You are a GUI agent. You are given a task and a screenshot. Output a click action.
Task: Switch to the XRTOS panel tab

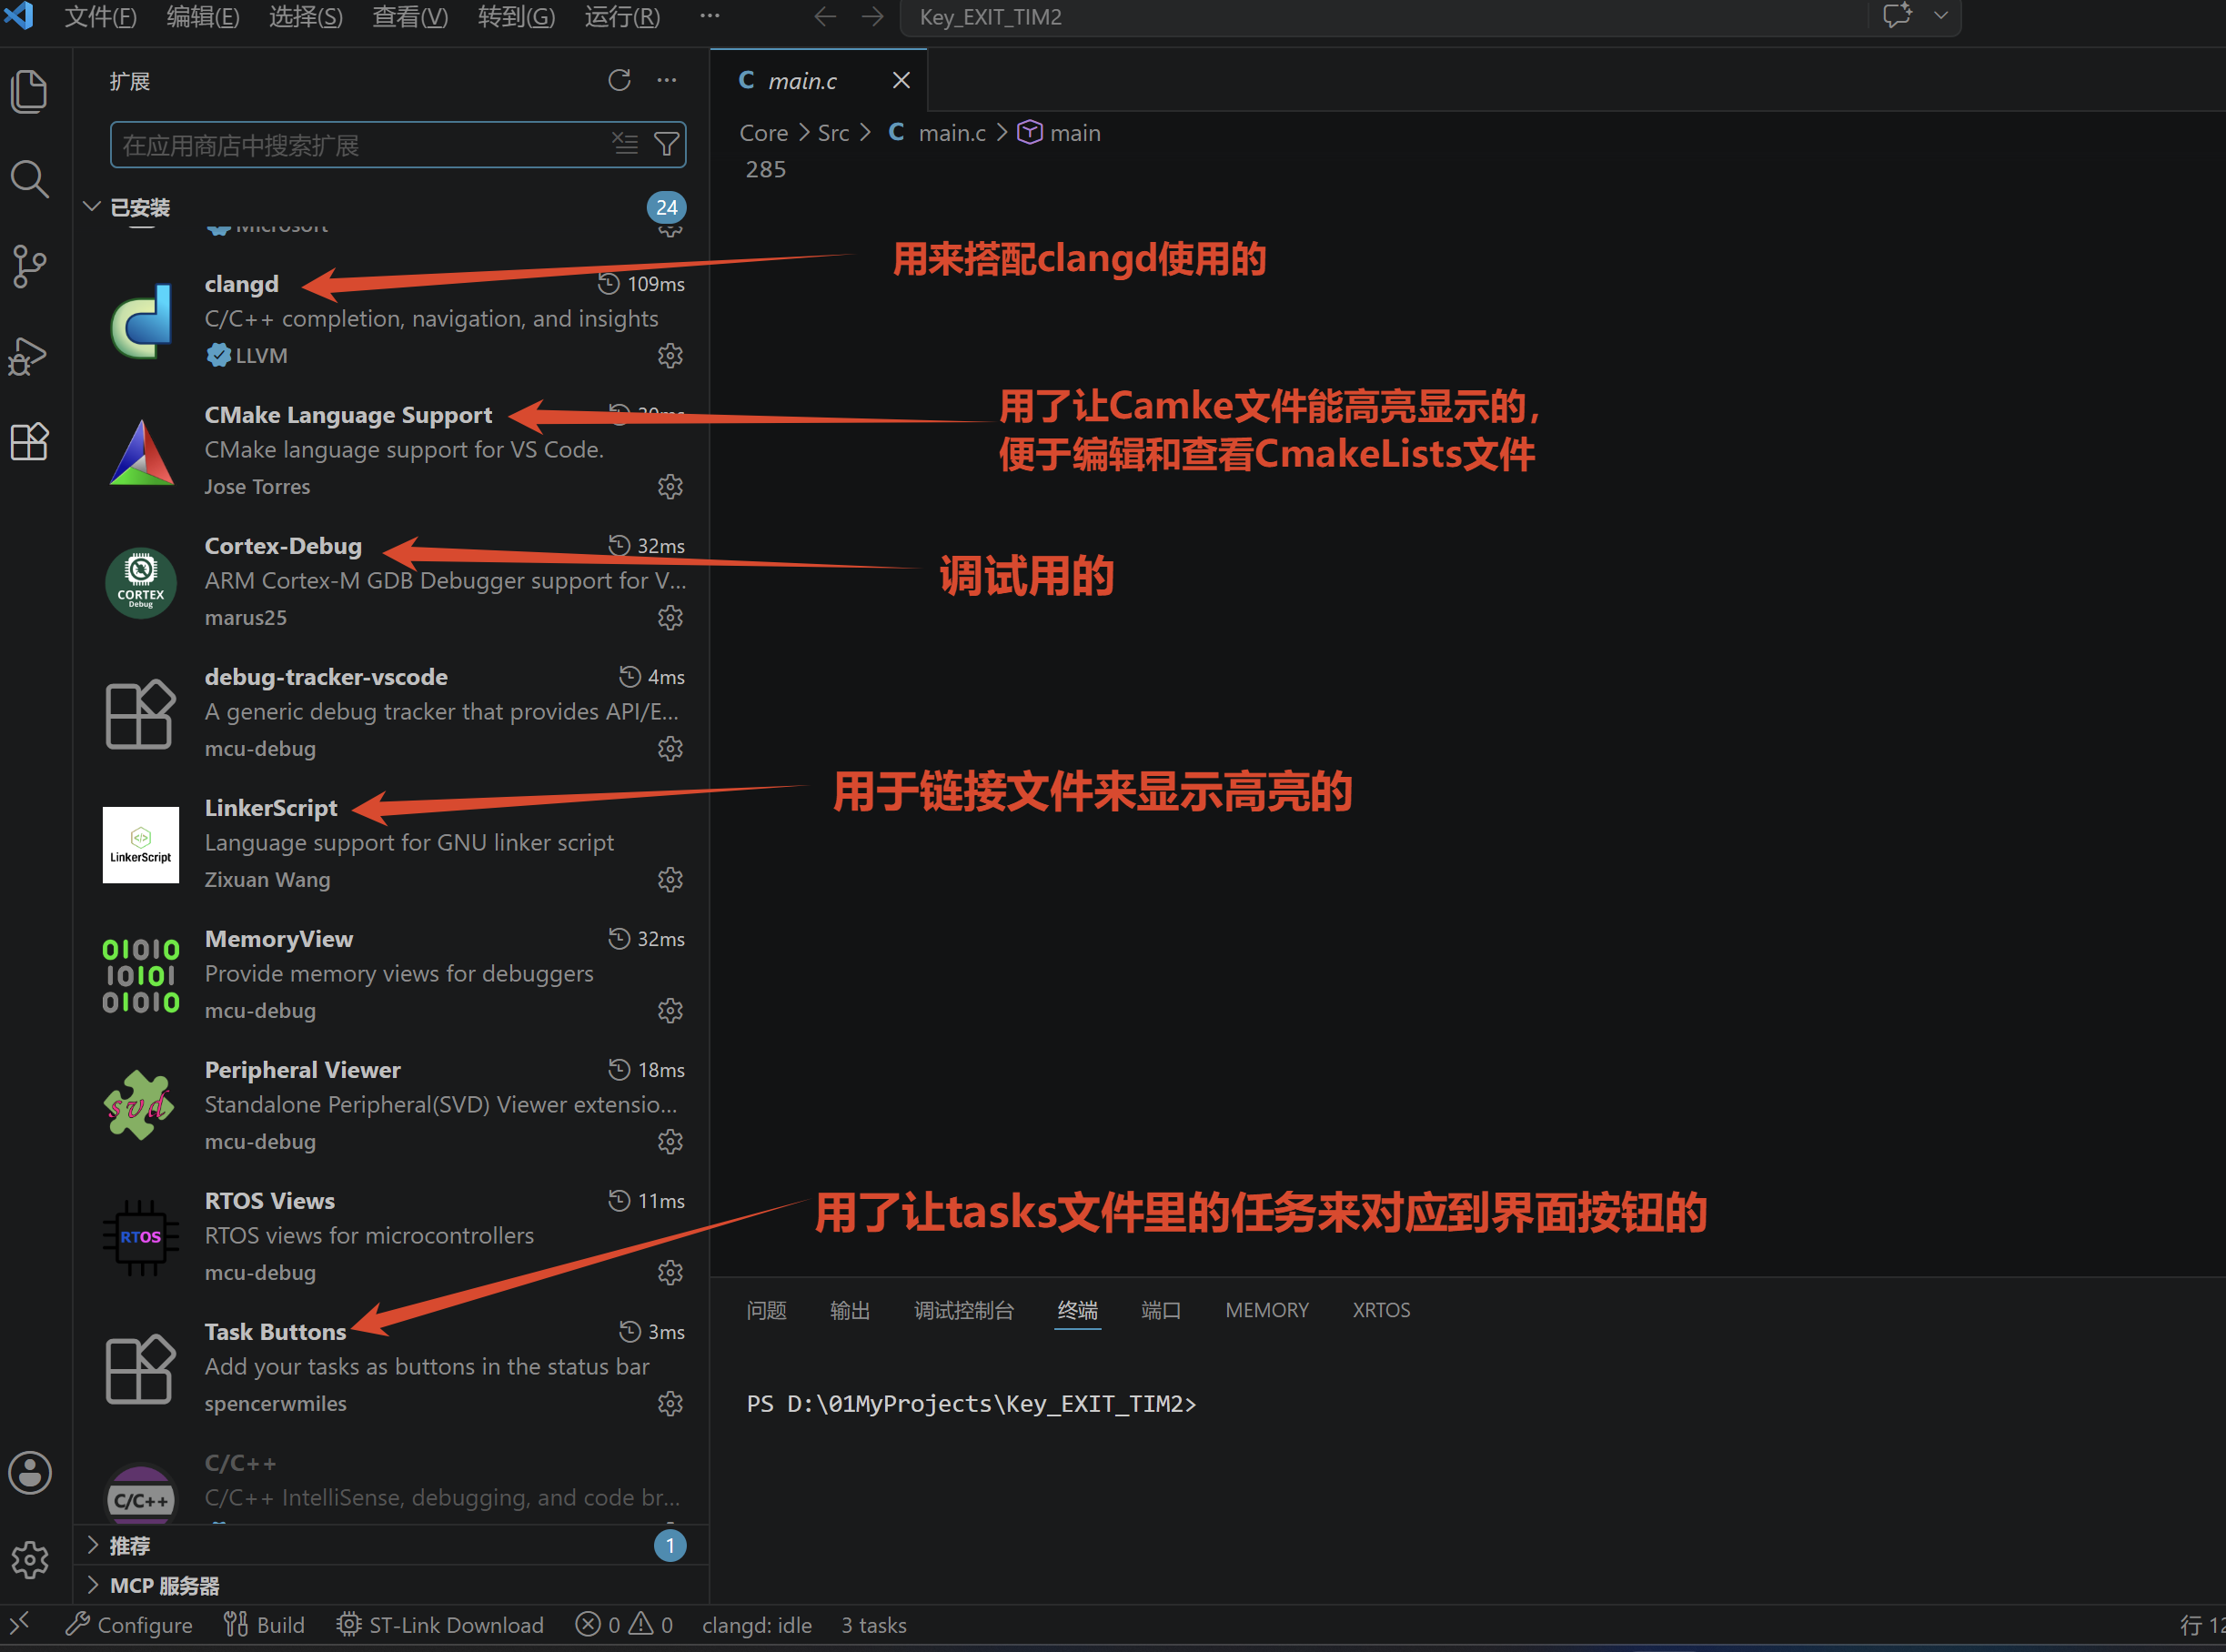(x=1381, y=1310)
